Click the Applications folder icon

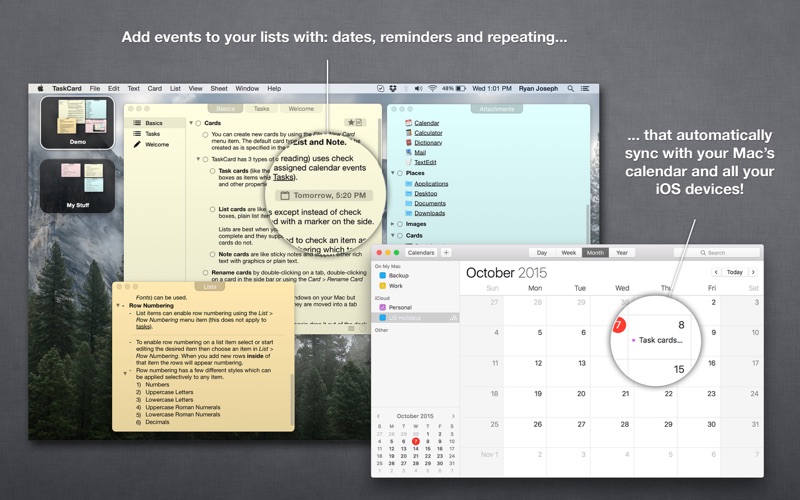(409, 184)
